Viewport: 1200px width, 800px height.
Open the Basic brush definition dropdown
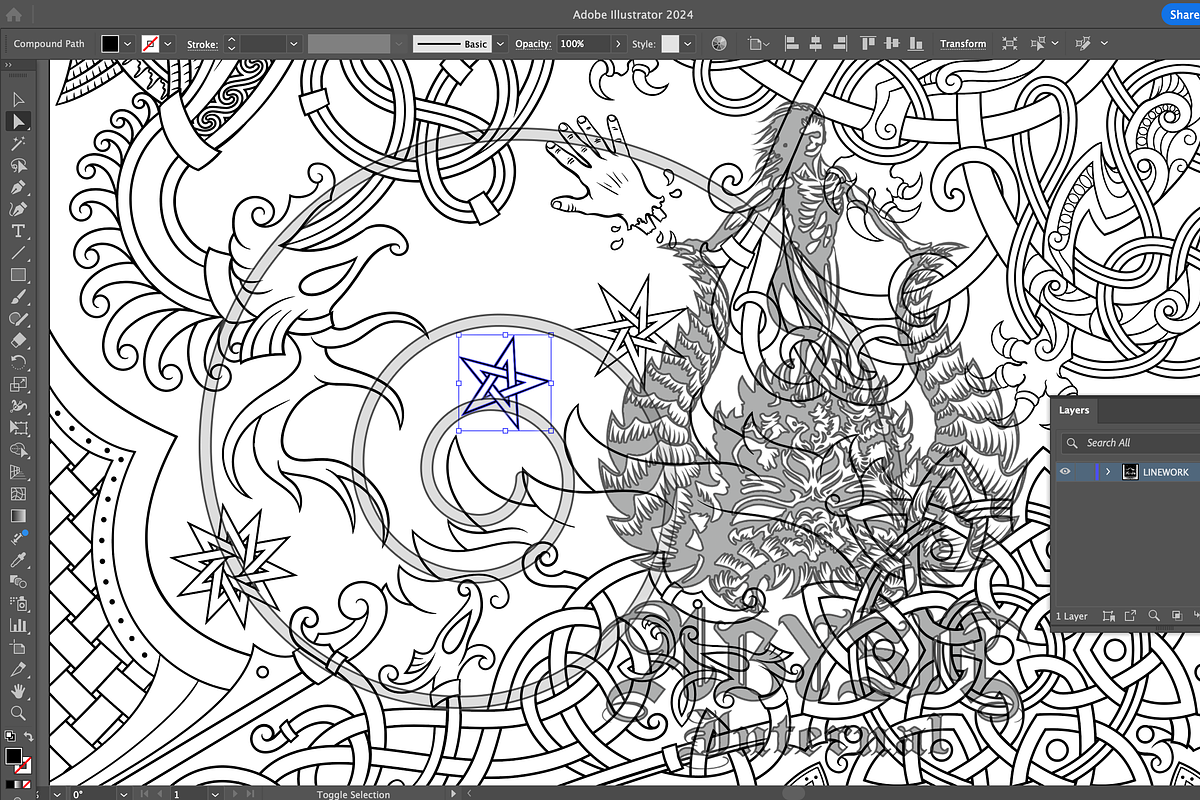pos(500,44)
